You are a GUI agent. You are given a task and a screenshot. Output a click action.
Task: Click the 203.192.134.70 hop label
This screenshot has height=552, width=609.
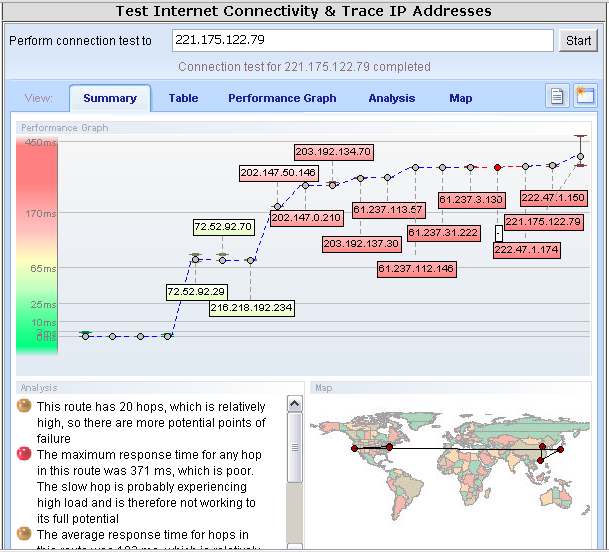pyautogui.click(x=334, y=152)
